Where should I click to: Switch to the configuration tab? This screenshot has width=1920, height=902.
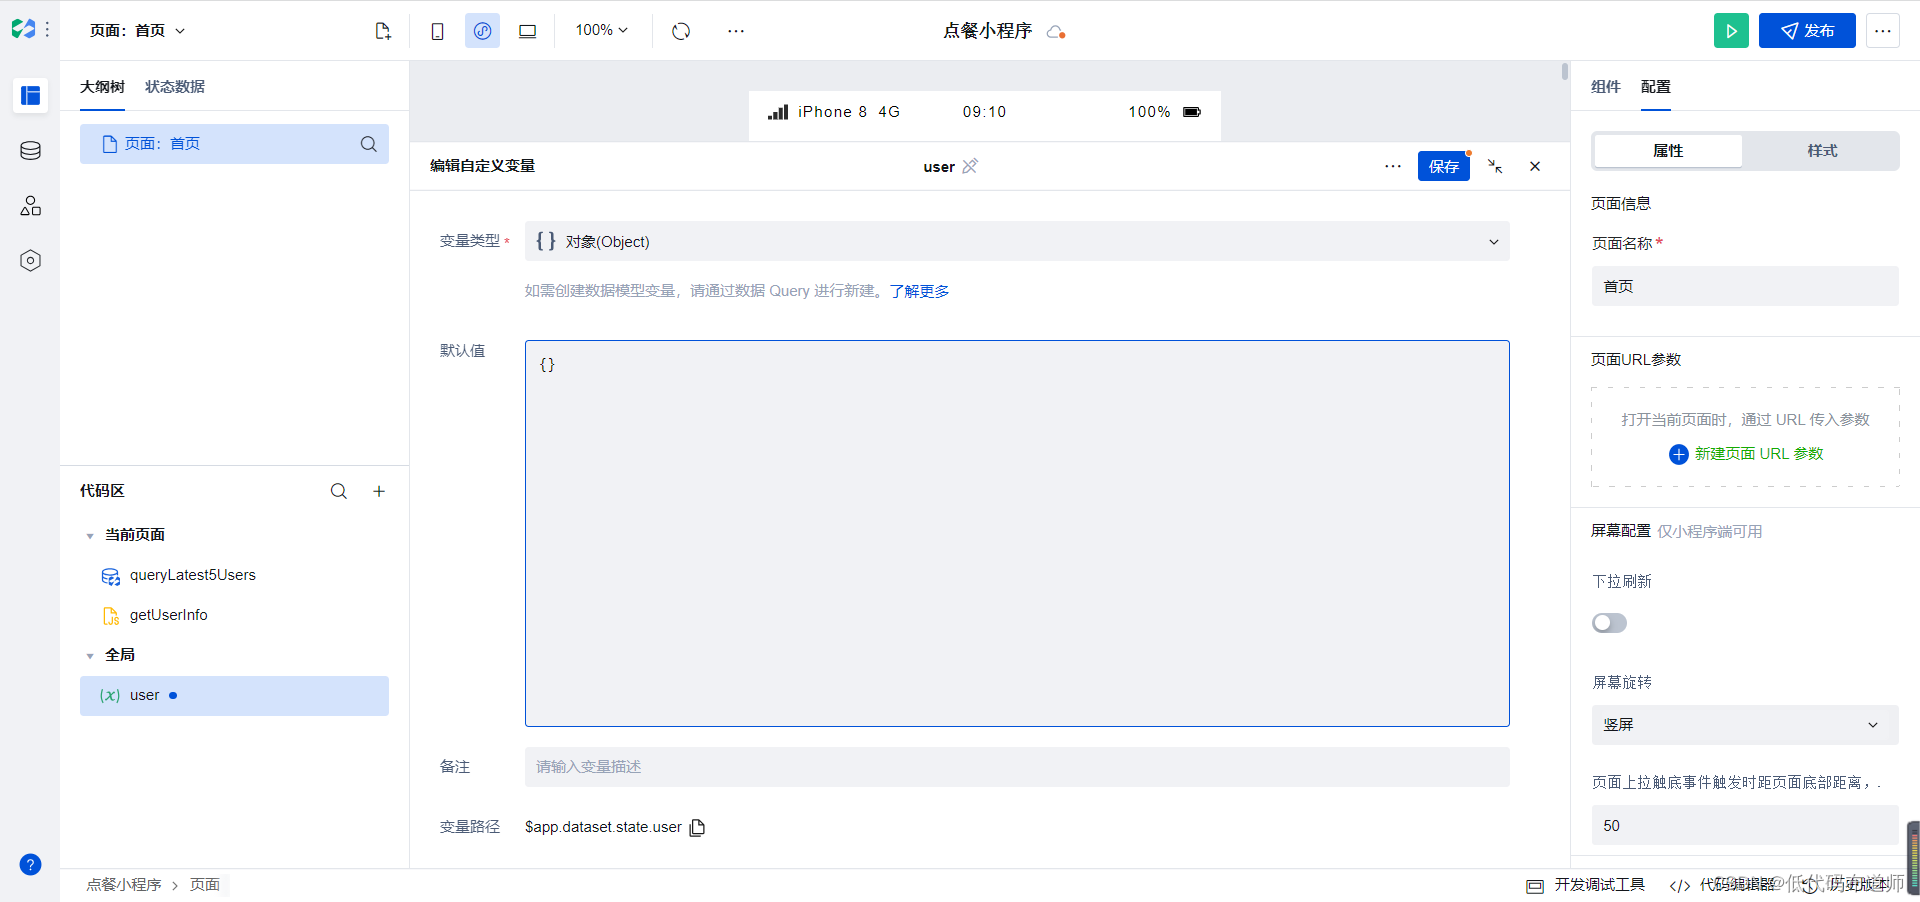click(1656, 87)
